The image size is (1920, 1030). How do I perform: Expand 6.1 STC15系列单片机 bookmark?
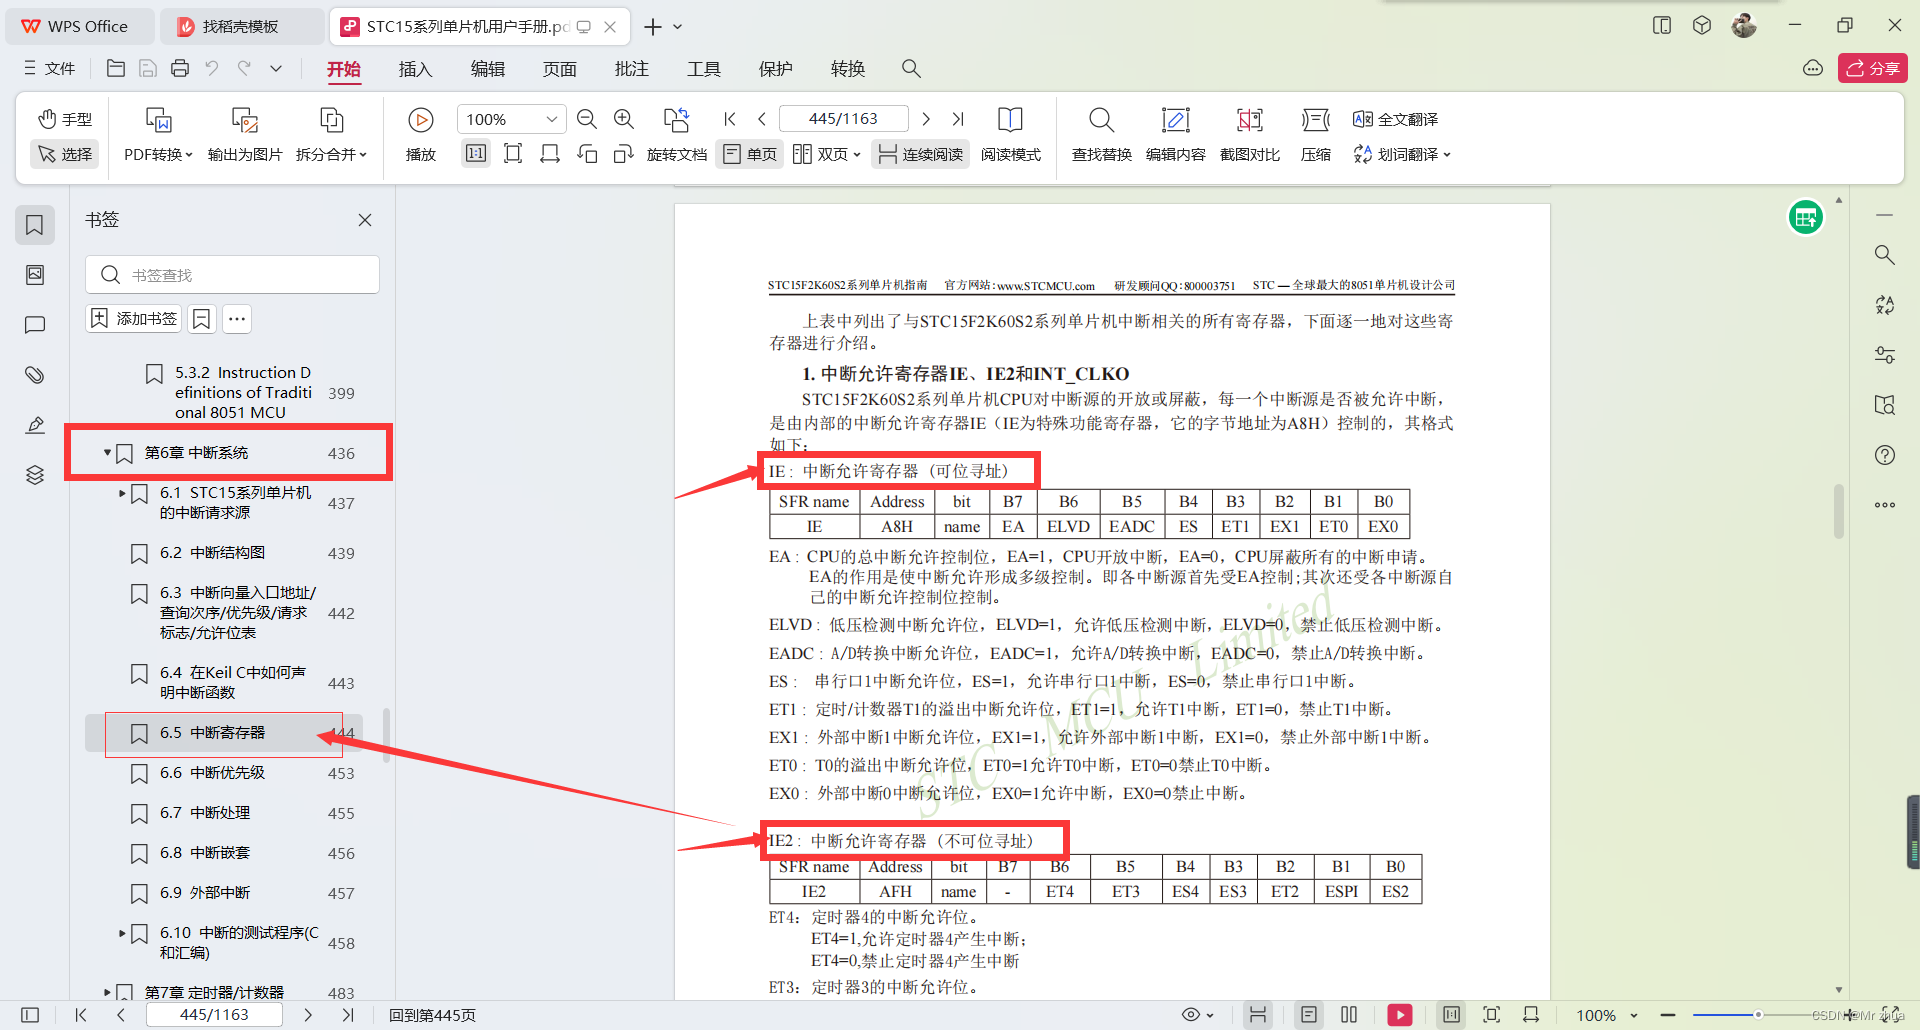(x=122, y=493)
